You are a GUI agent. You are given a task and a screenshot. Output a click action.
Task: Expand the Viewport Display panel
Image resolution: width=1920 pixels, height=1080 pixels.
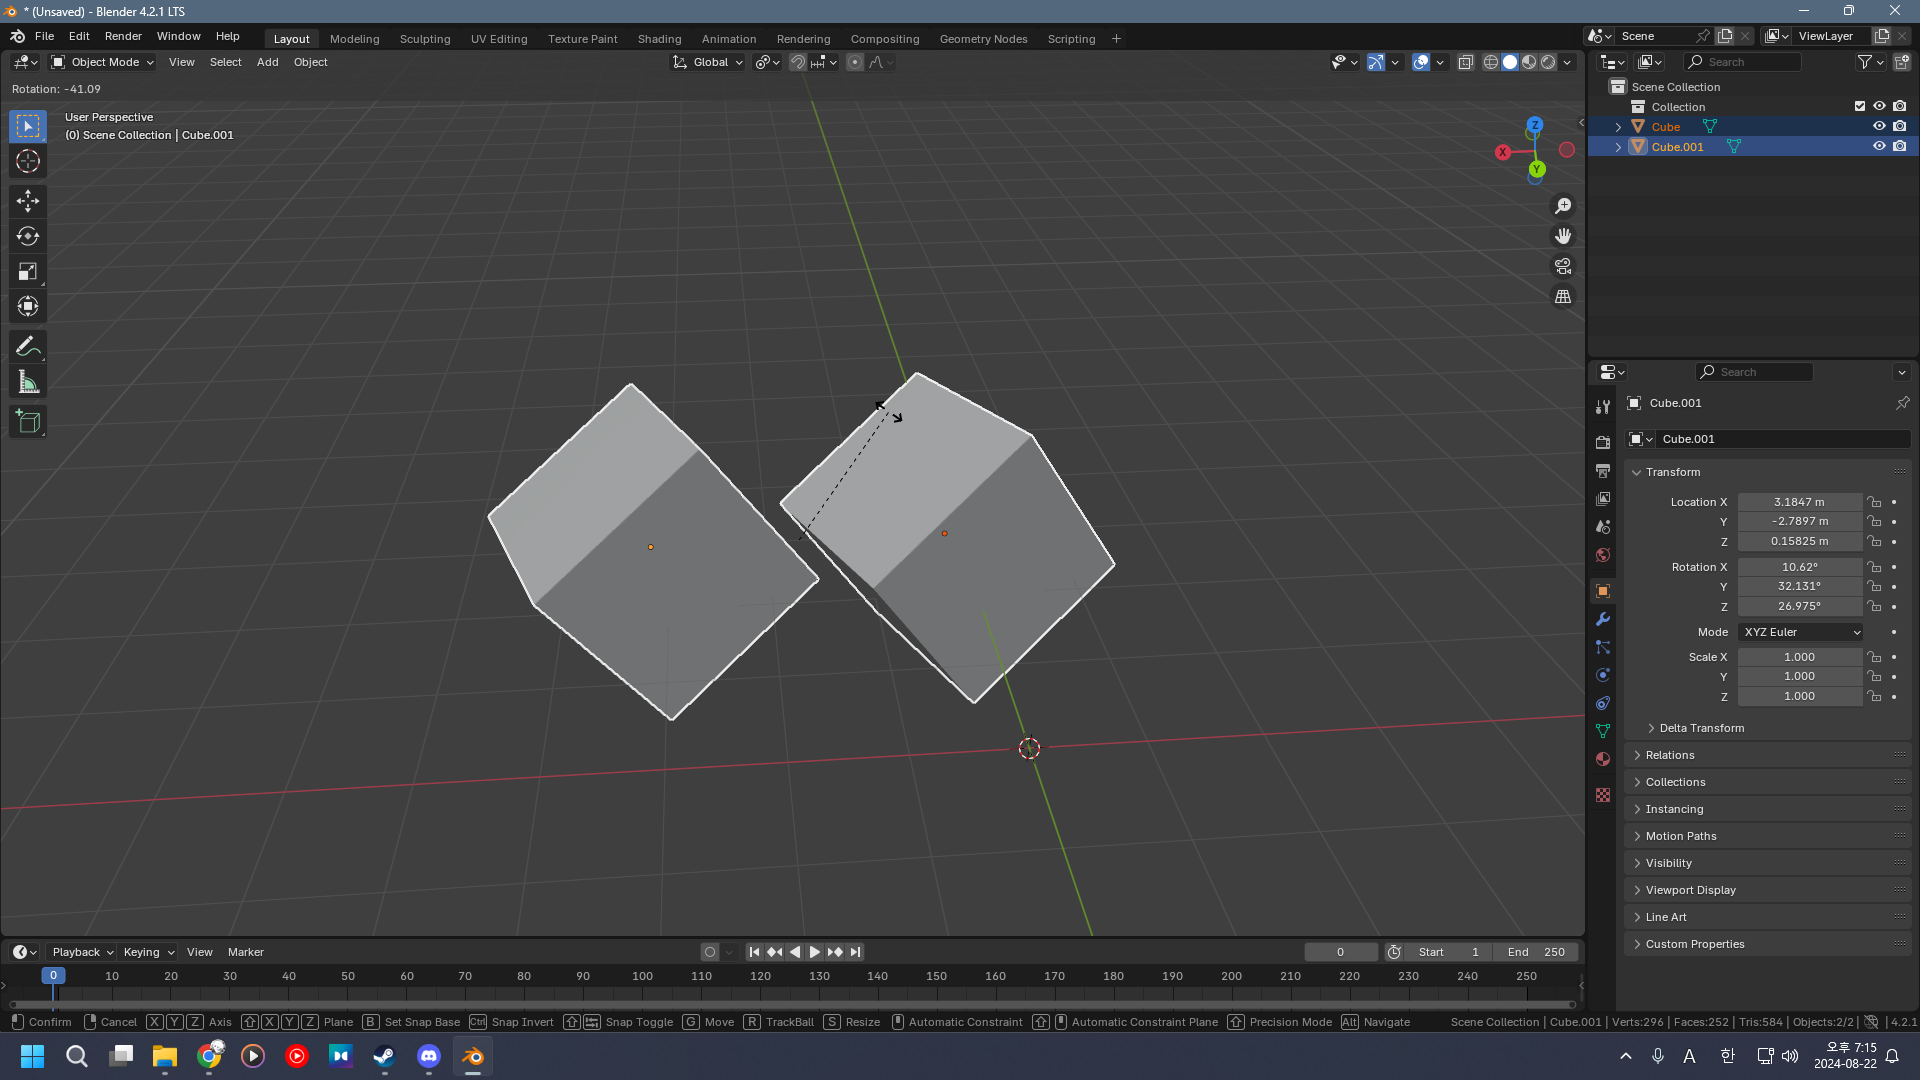tap(1690, 890)
